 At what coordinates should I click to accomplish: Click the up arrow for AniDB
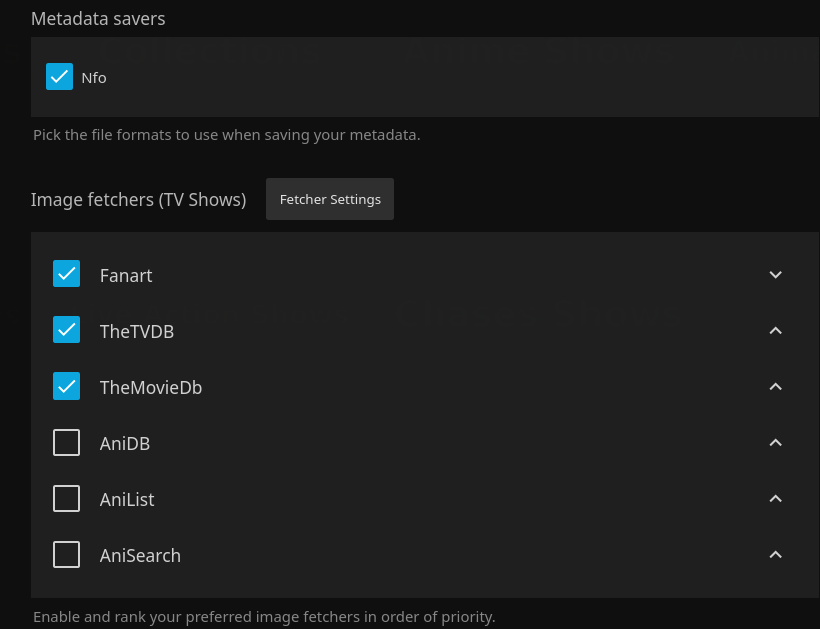(775, 443)
